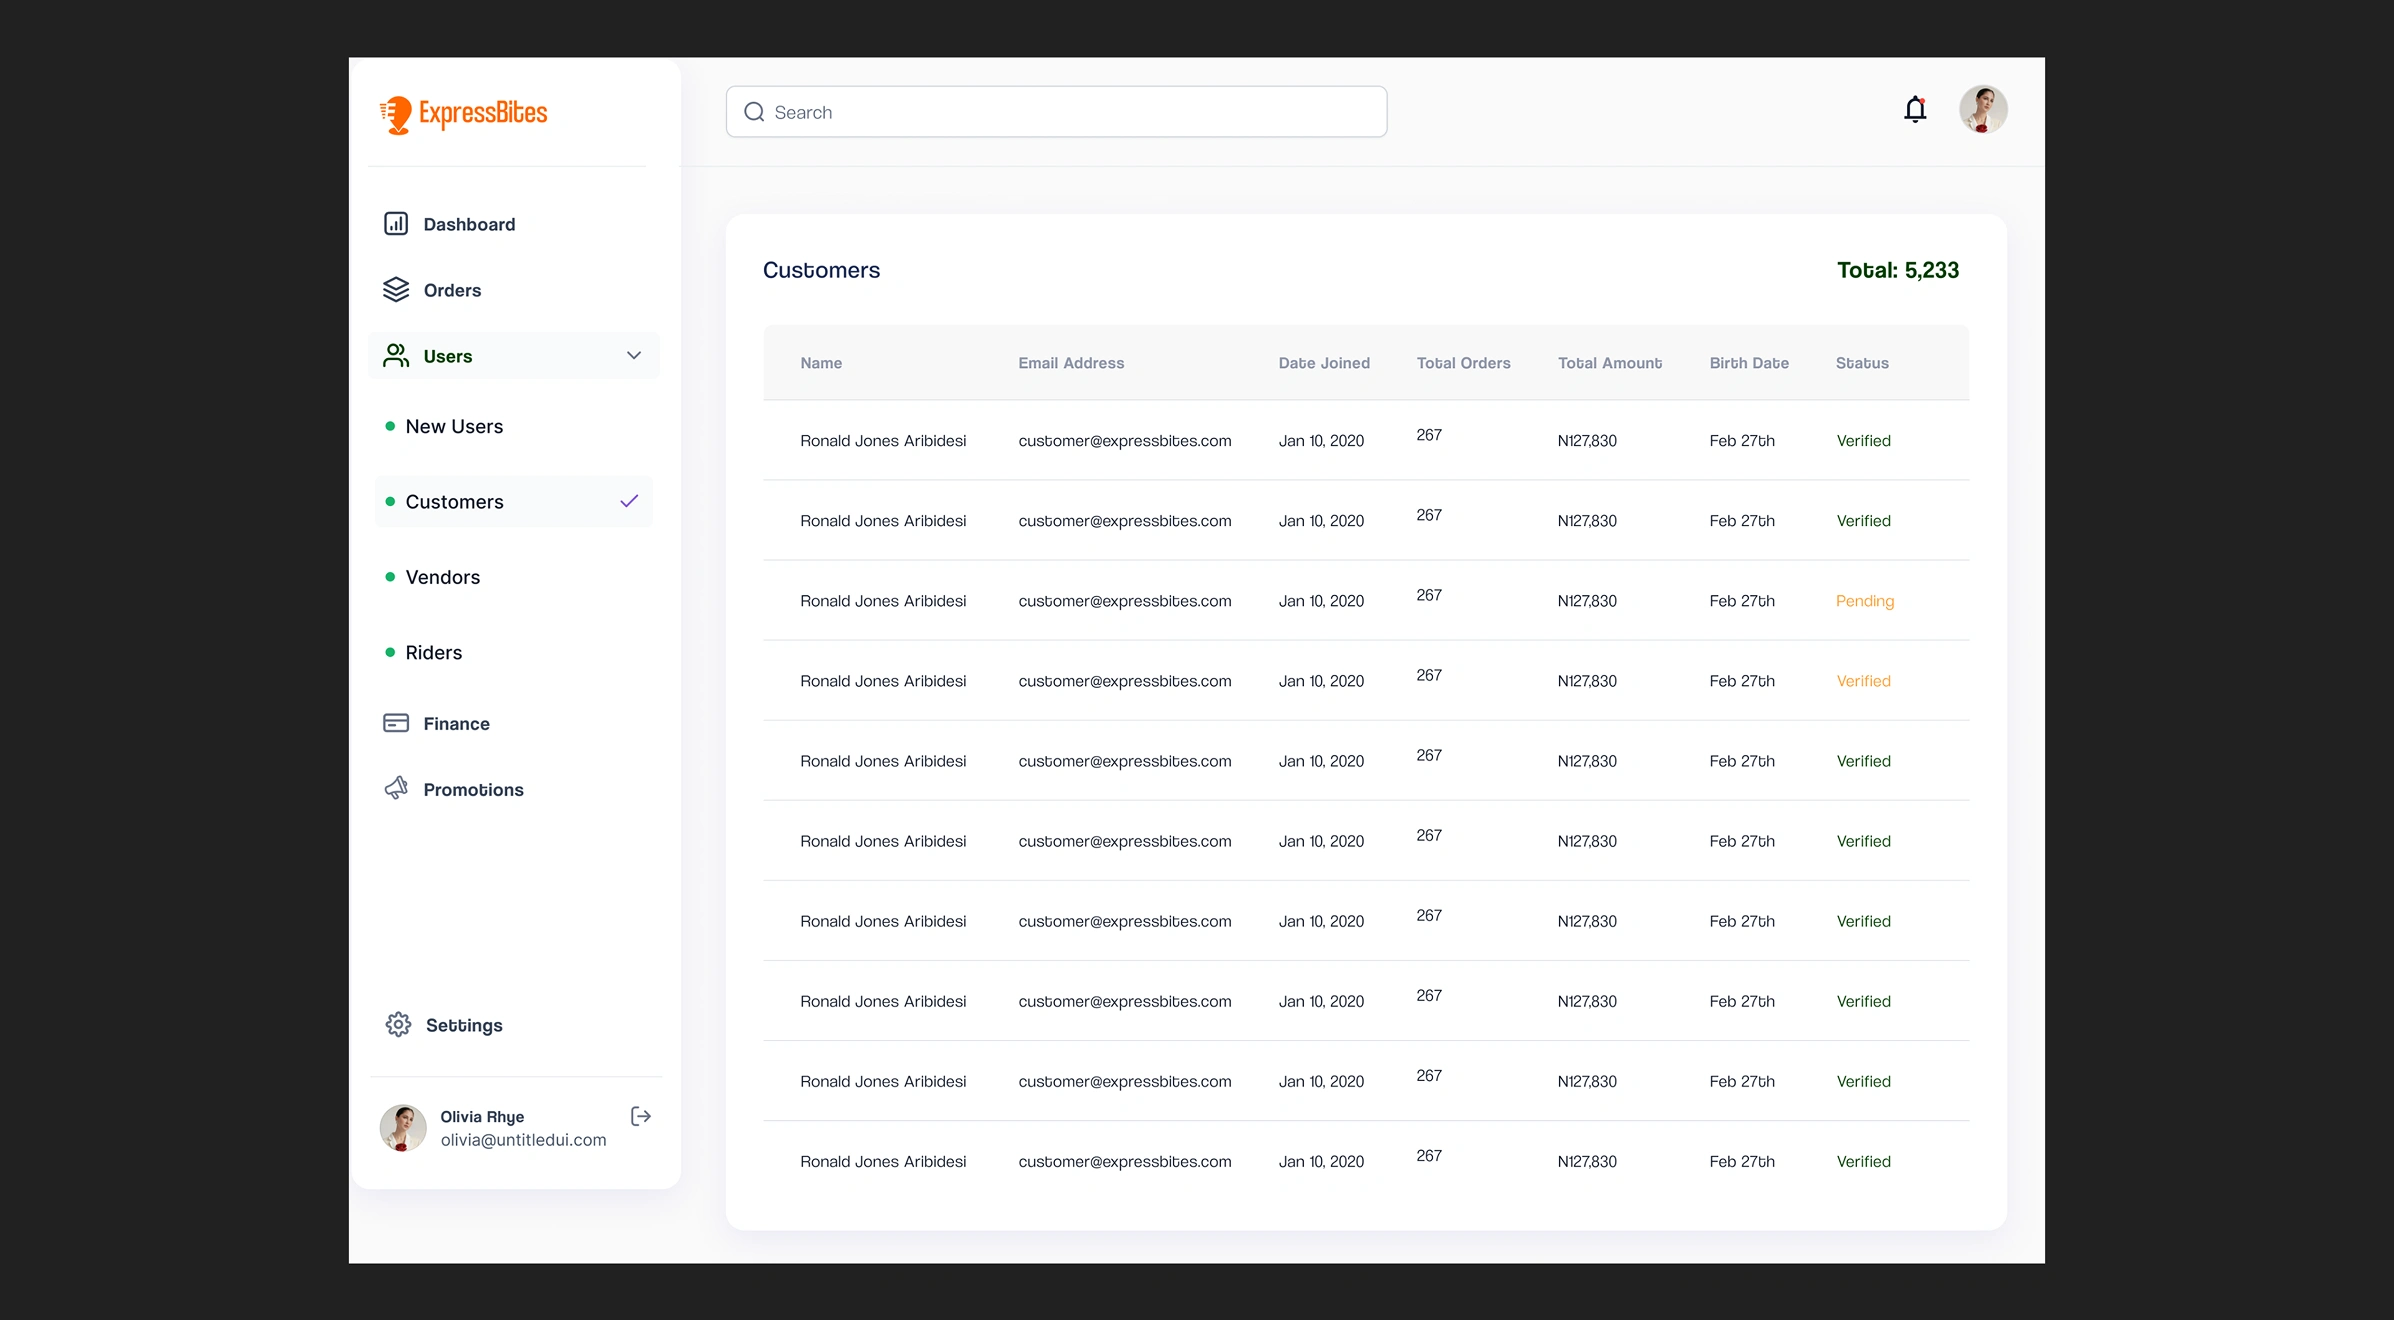Click the logout arrow icon
2394x1320 pixels.
point(641,1117)
